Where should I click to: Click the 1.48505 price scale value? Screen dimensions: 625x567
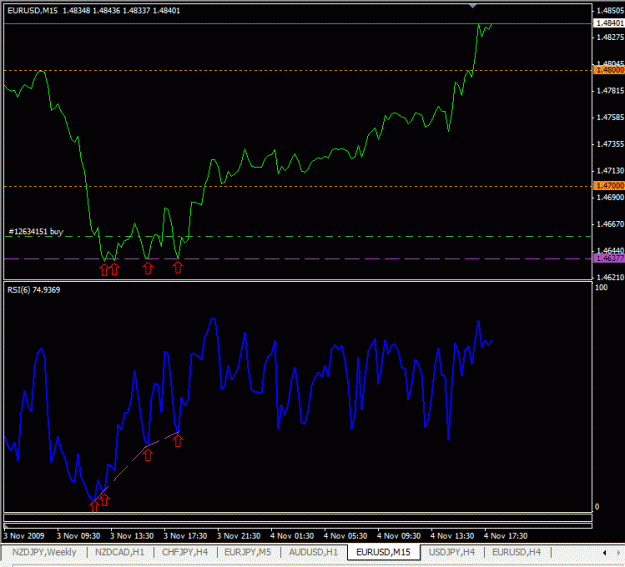pos(610,11)
